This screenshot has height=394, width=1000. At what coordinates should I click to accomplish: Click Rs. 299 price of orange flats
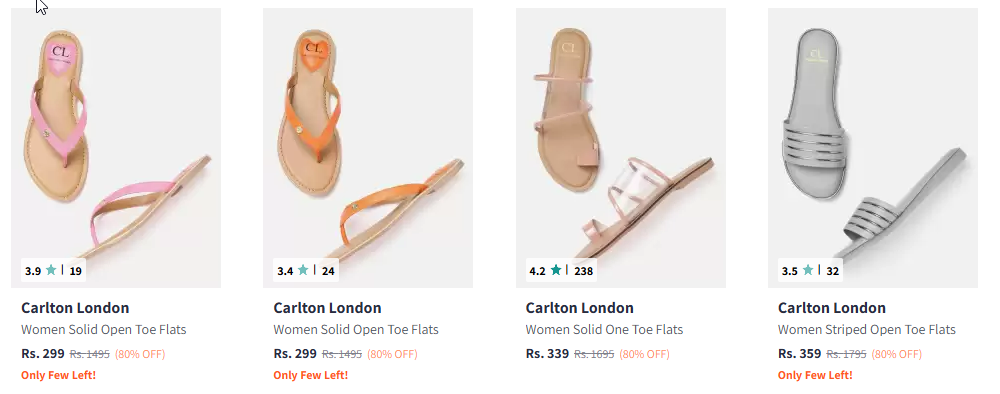[x=295, y=353]
